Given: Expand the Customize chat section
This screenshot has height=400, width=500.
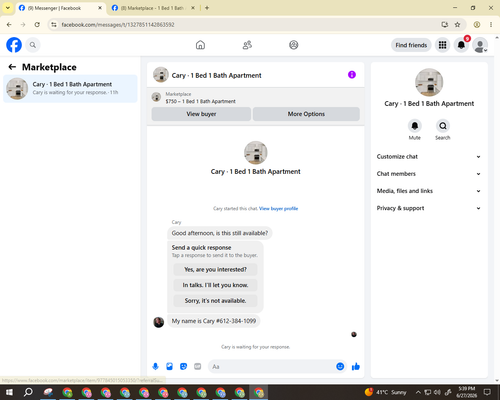Looking at the screenshot, I should click(x=429, y=157).
